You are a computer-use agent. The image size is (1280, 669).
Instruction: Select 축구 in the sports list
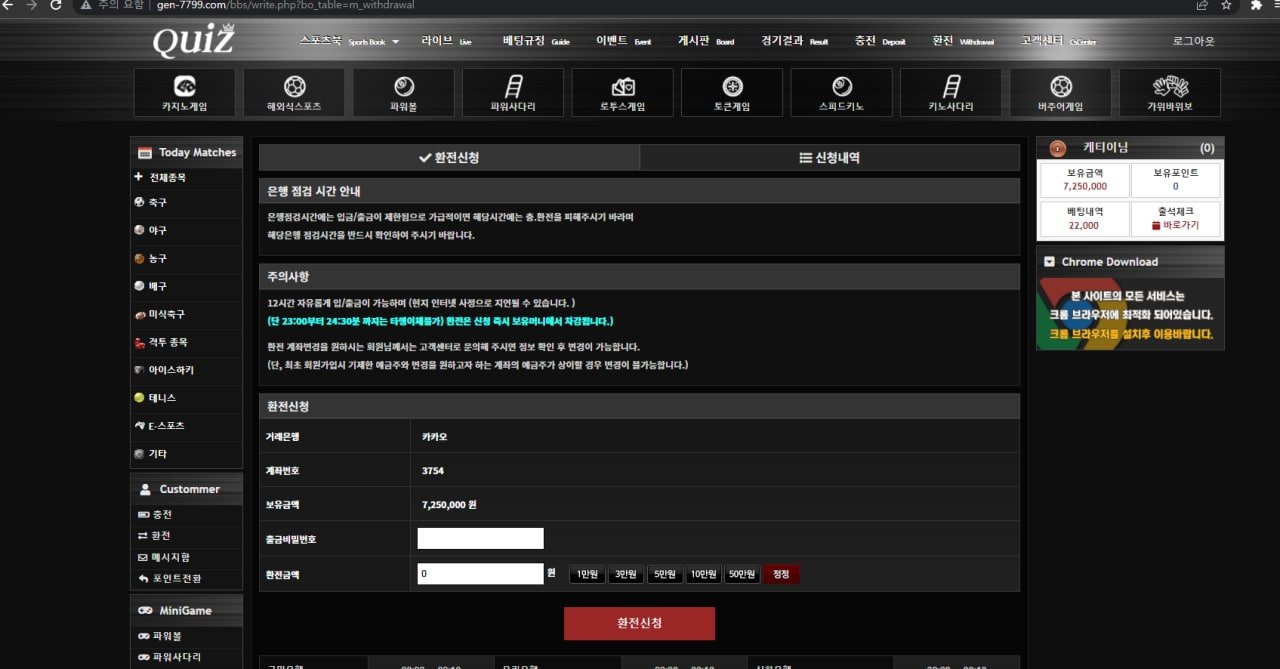pos(158,202)
